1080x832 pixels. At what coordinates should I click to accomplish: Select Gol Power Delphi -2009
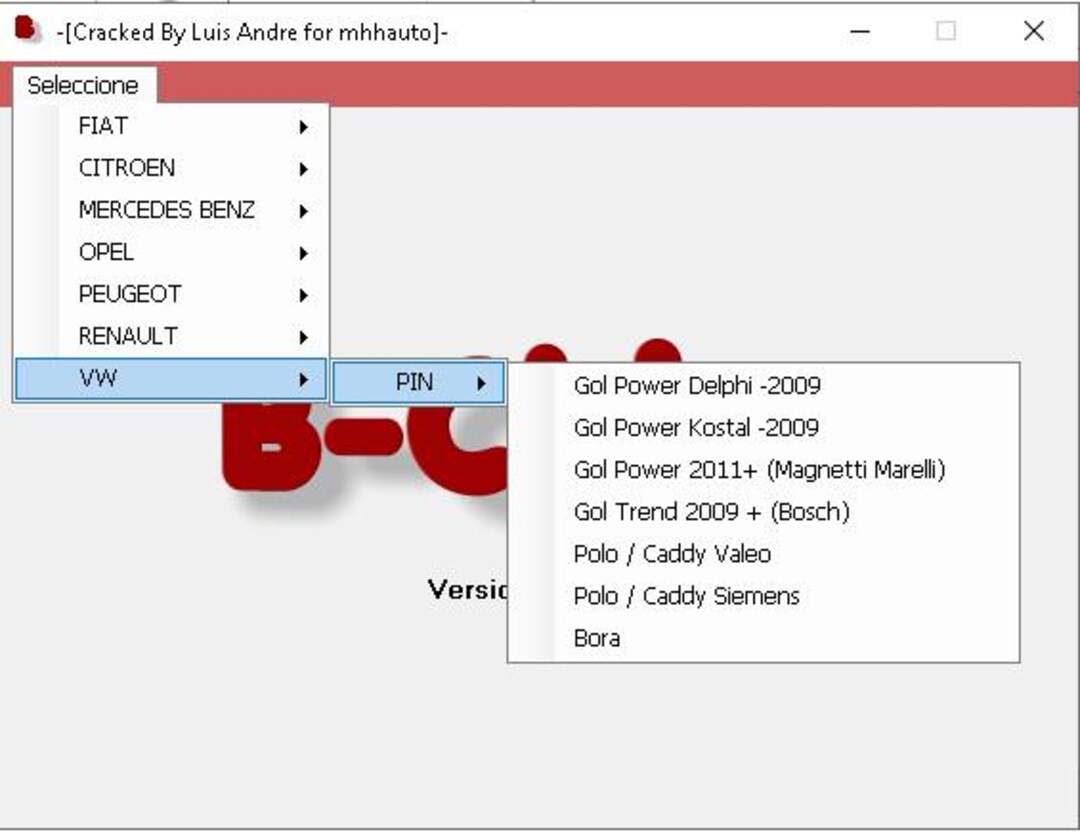[x=697, y=385]
